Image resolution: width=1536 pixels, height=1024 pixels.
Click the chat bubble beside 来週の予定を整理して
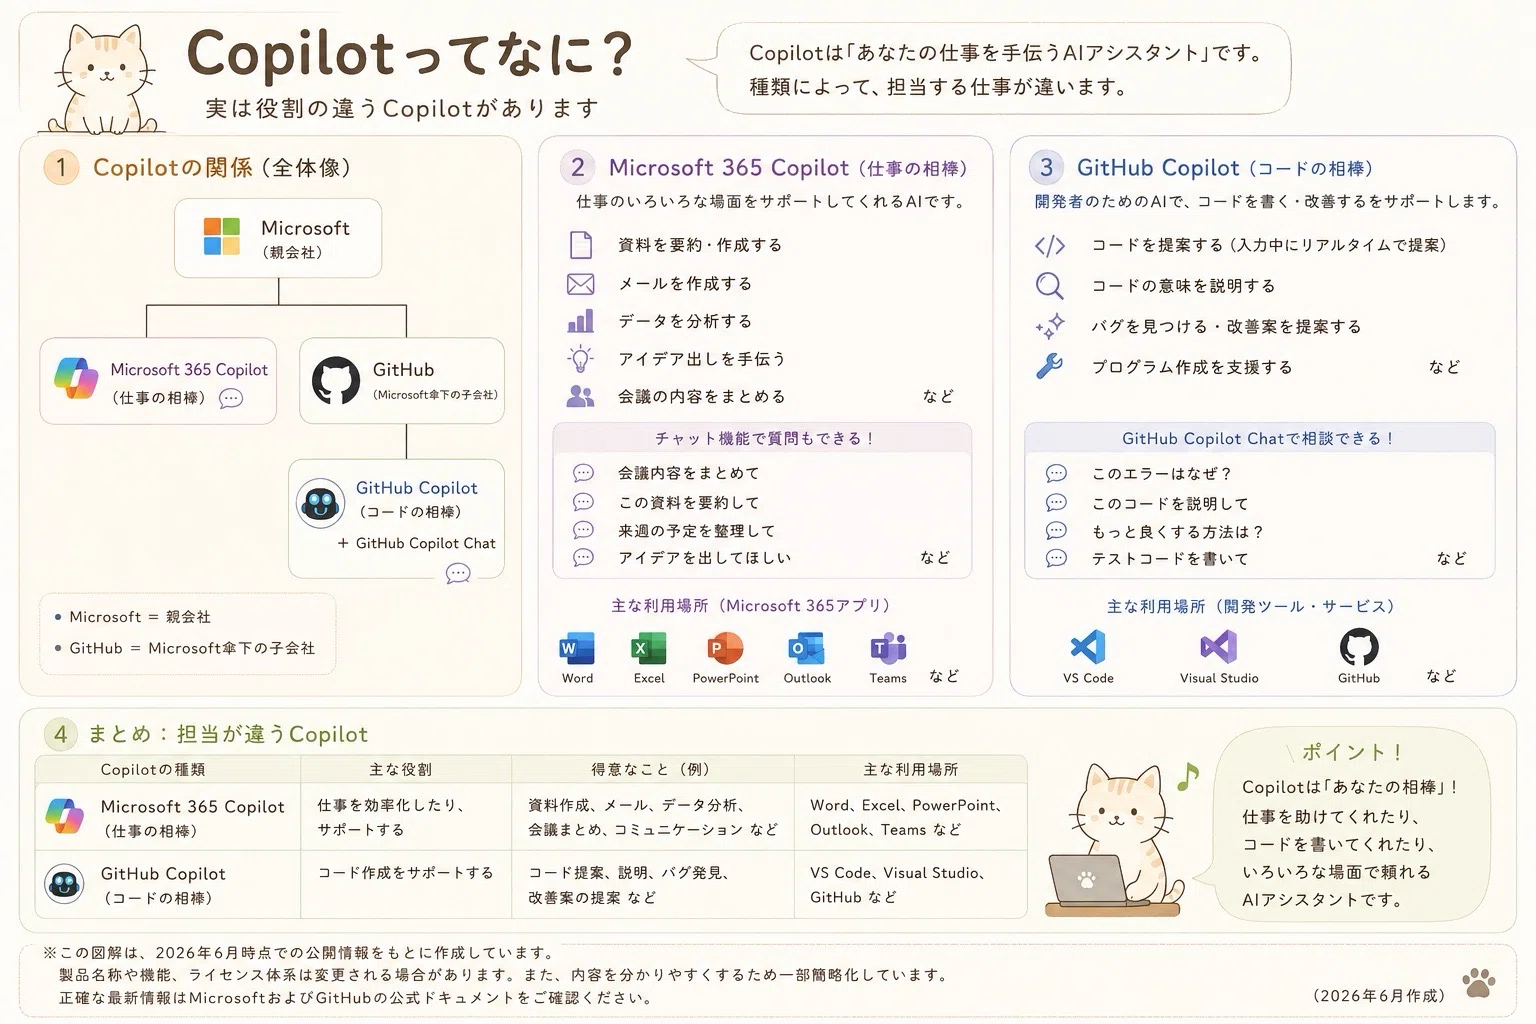(583, 530)
